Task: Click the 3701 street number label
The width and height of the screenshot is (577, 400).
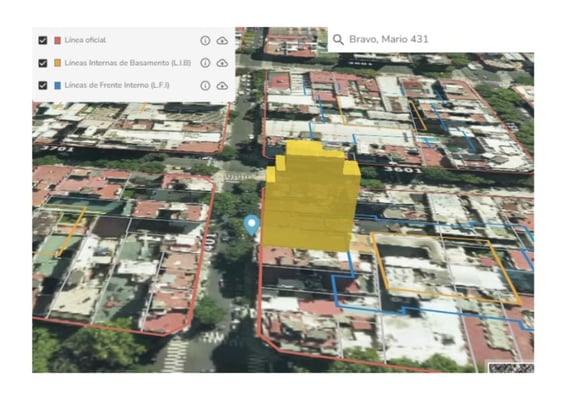Action: pyautogui.click(x=57, y=149)
